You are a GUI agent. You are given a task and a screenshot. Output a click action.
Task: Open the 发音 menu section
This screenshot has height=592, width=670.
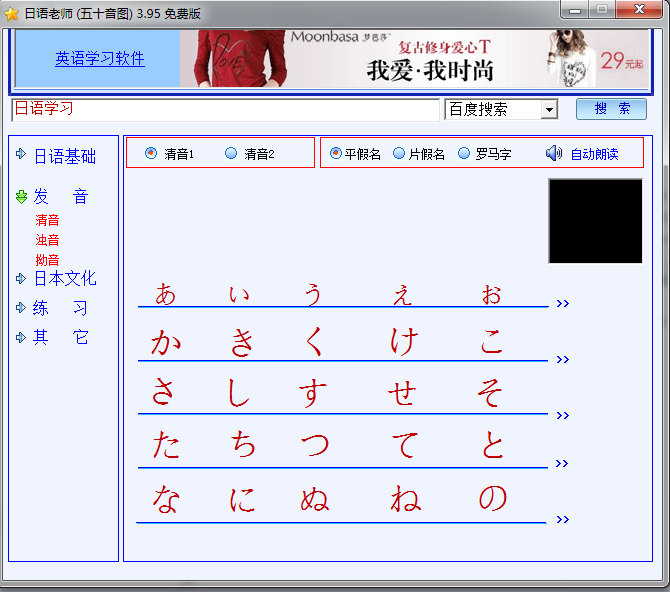(x=61, y=197)
